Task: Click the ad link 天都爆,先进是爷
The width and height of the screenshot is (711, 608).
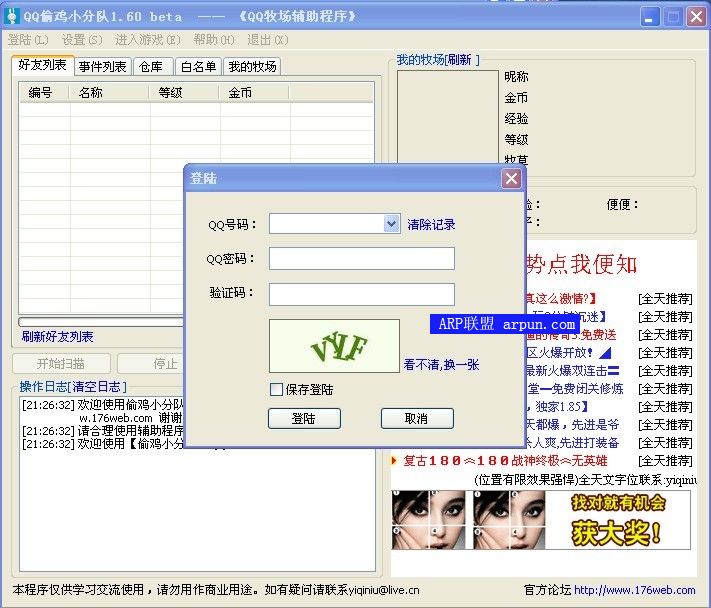Action: pos(573,425)
